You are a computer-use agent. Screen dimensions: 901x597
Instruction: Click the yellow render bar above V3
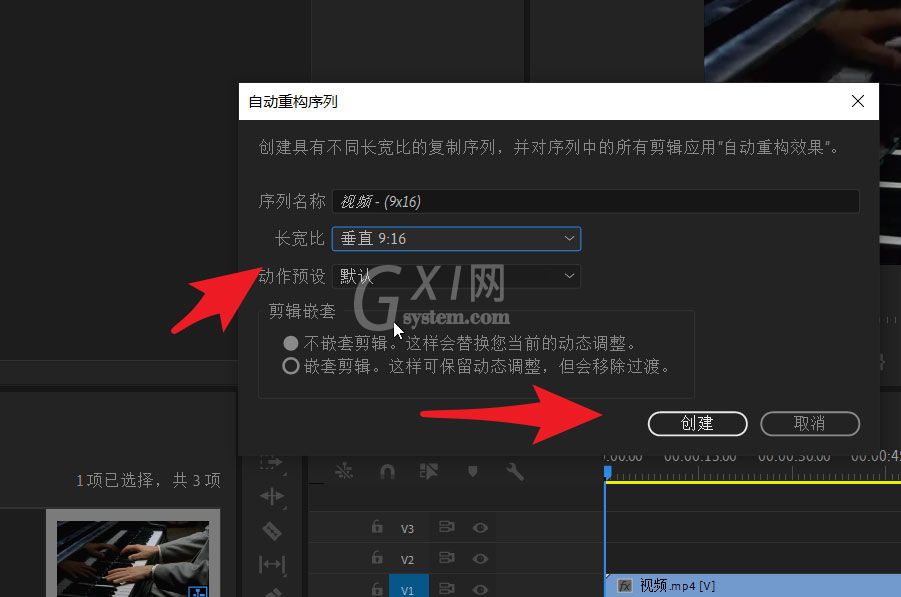[x=753, y=483]
